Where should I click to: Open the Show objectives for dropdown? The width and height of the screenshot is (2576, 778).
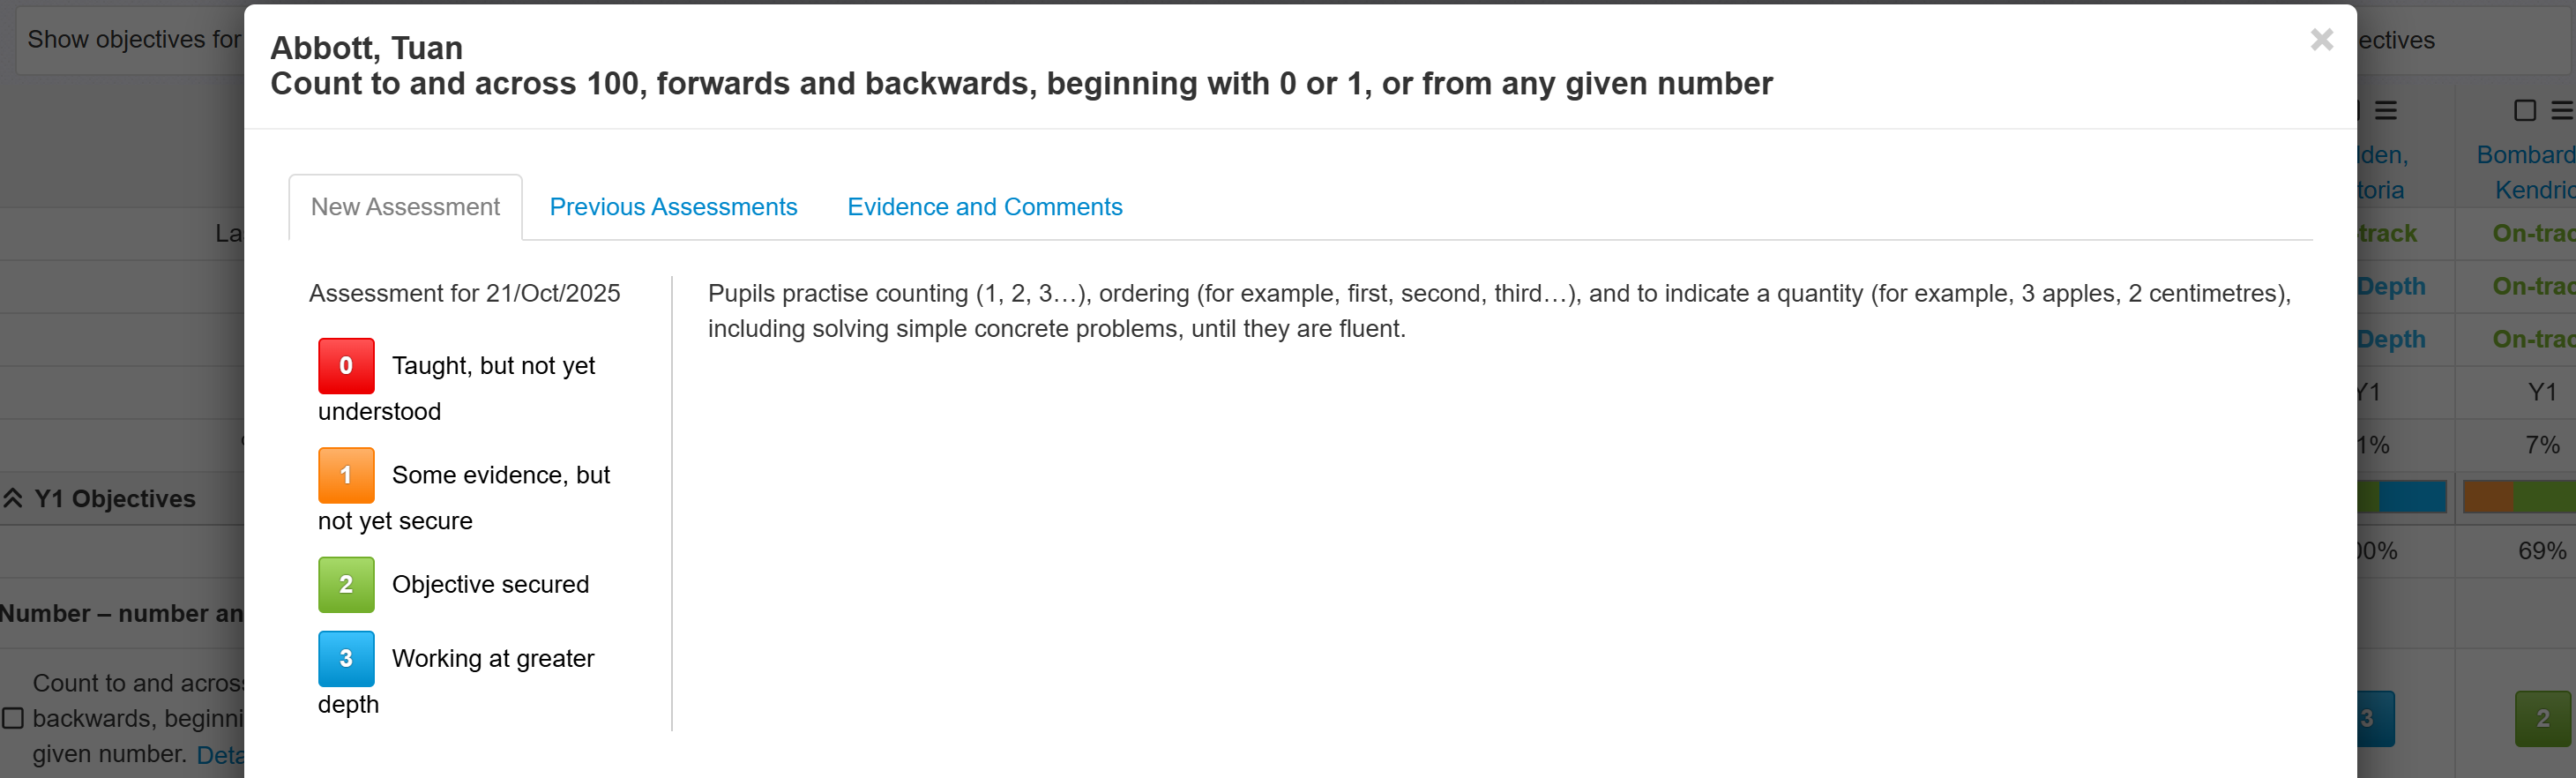click(x=130, y=40)
